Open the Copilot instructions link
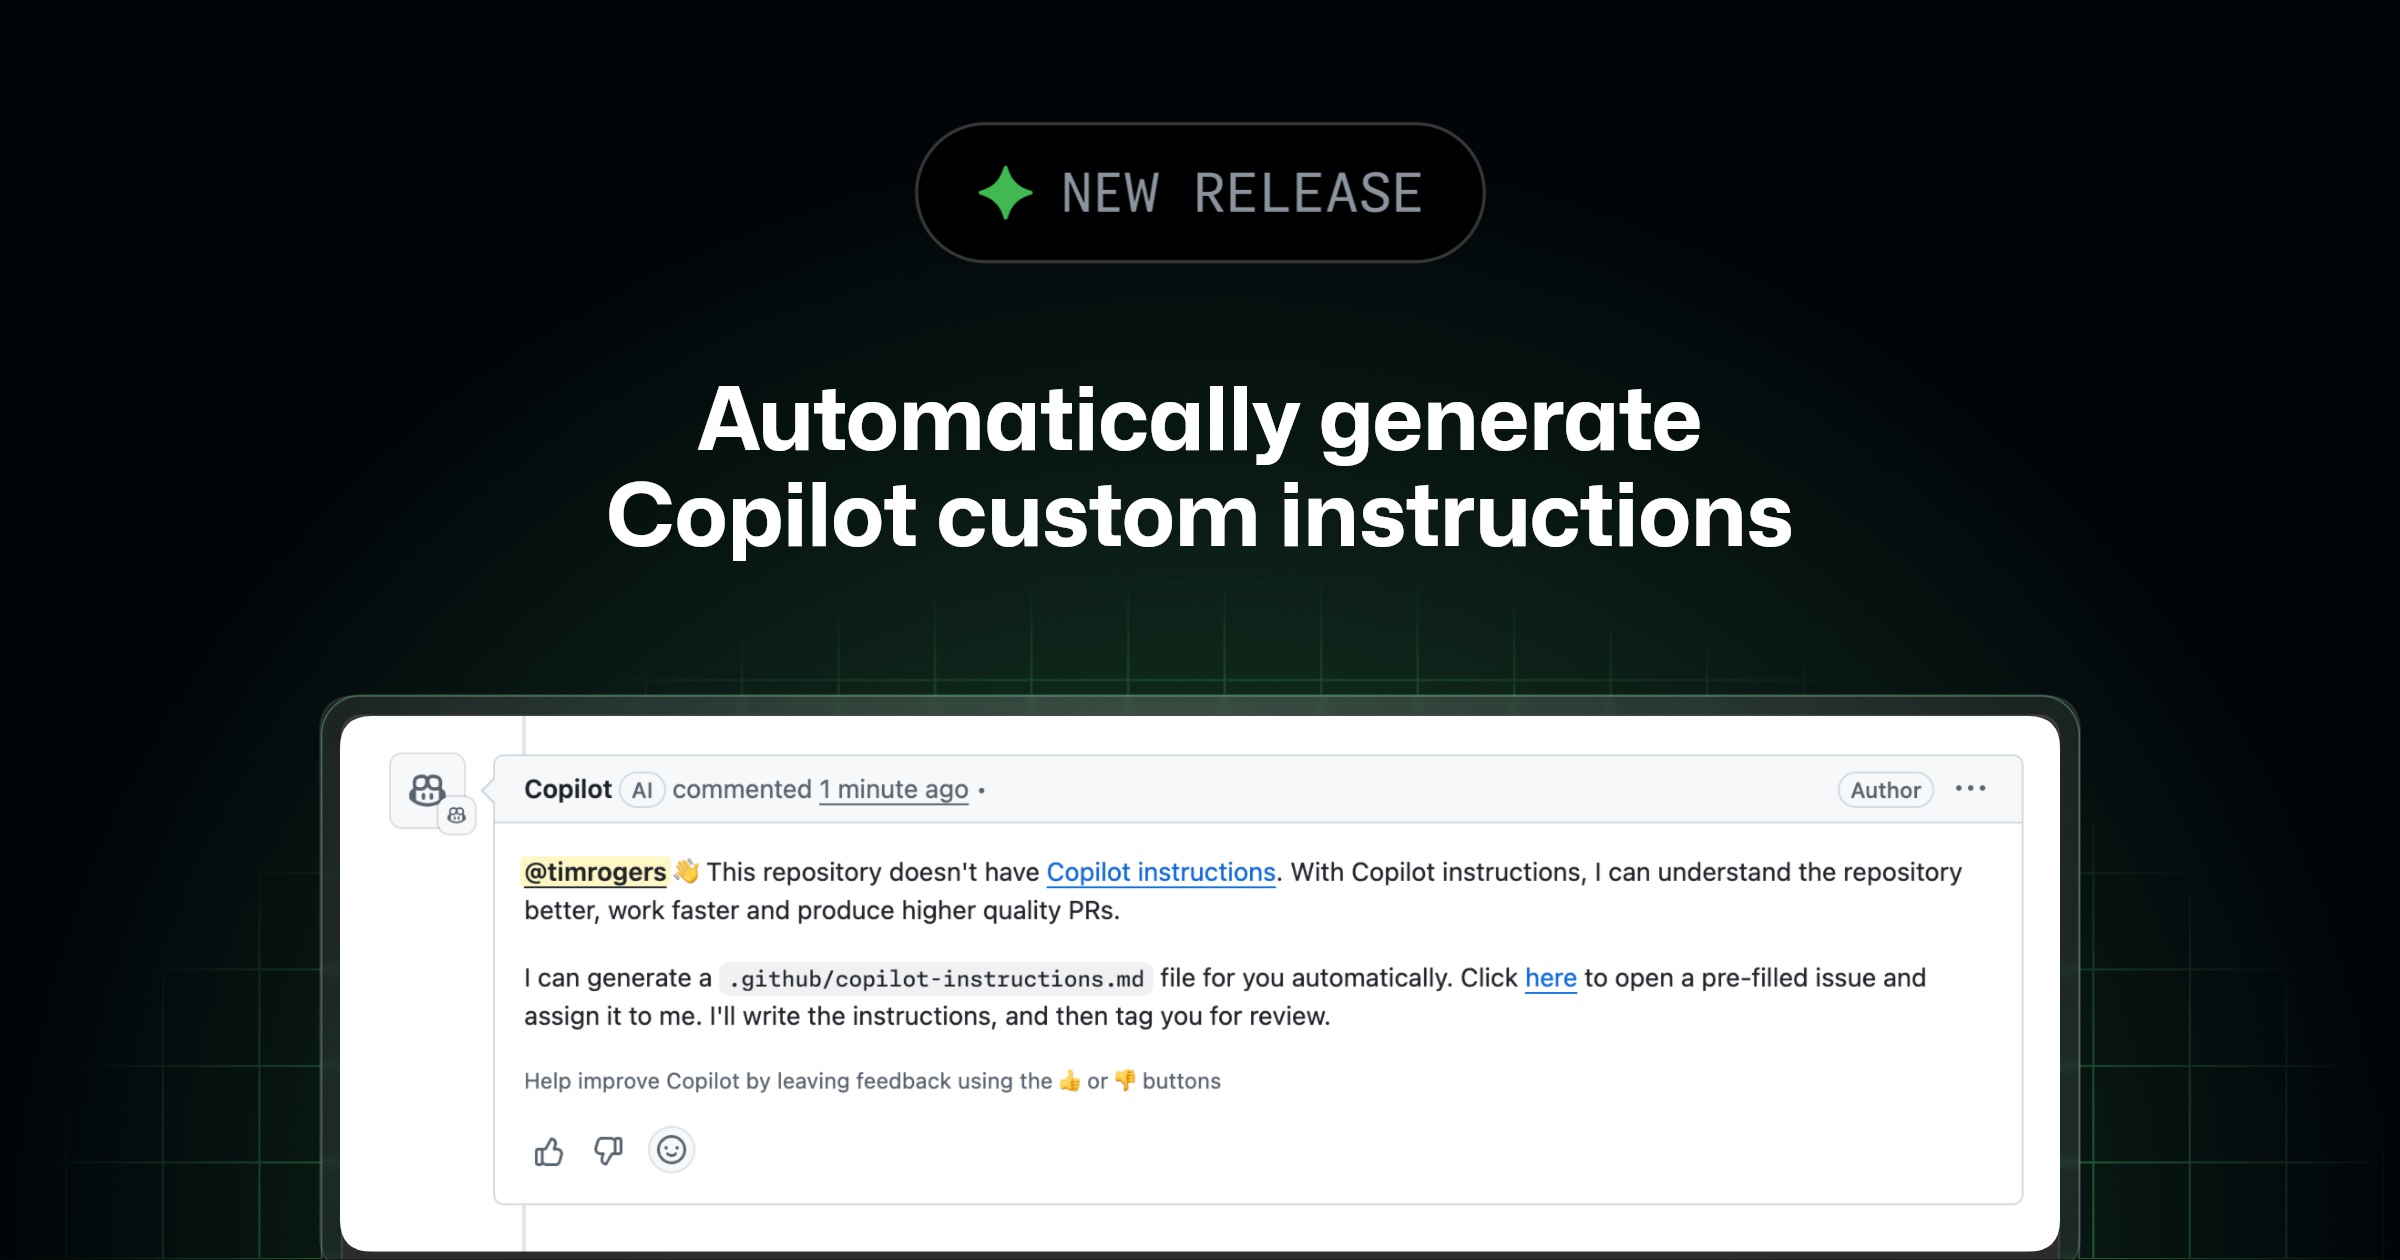 click(x=1161, y=872)
